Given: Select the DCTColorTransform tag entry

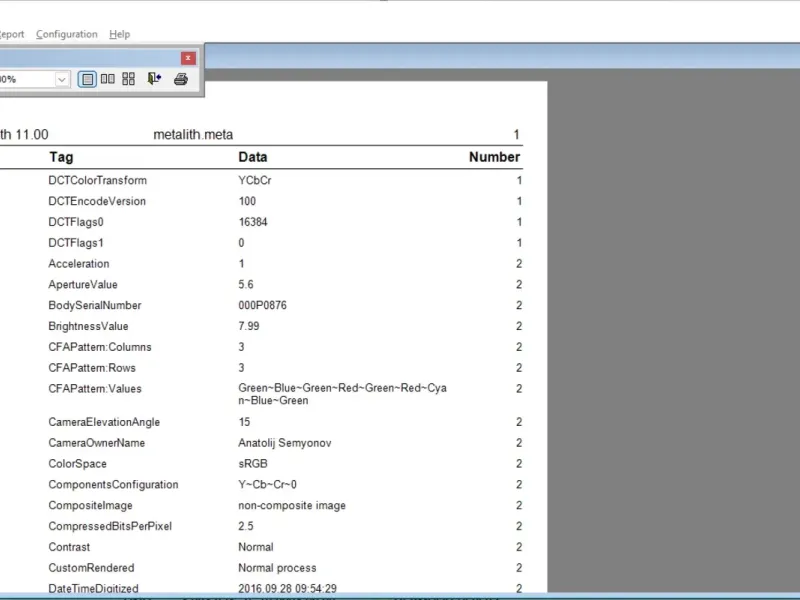Looking at the screenshot, I should coord(97,180).
